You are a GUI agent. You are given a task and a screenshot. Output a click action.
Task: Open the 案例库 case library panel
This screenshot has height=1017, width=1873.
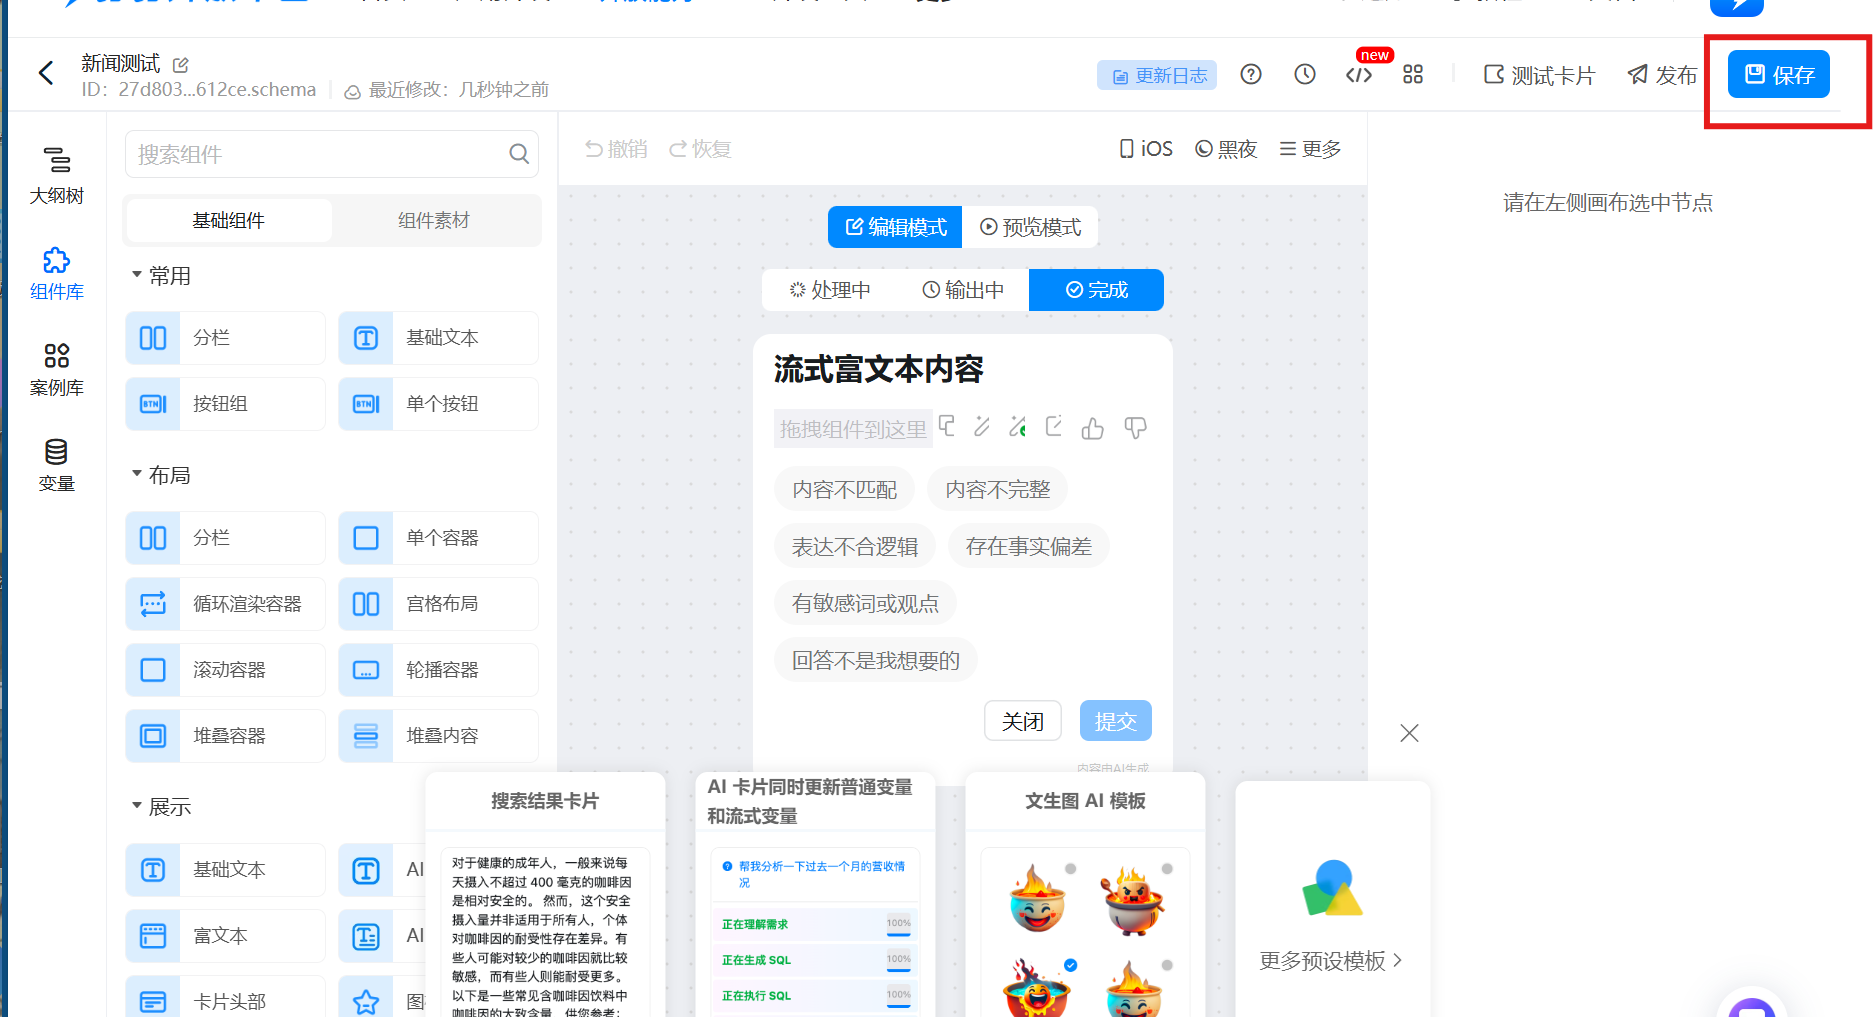(57, 369)
